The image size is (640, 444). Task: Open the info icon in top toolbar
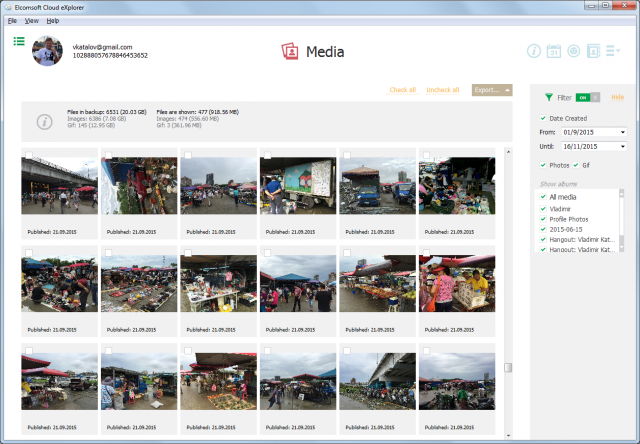tap(534, 51)
